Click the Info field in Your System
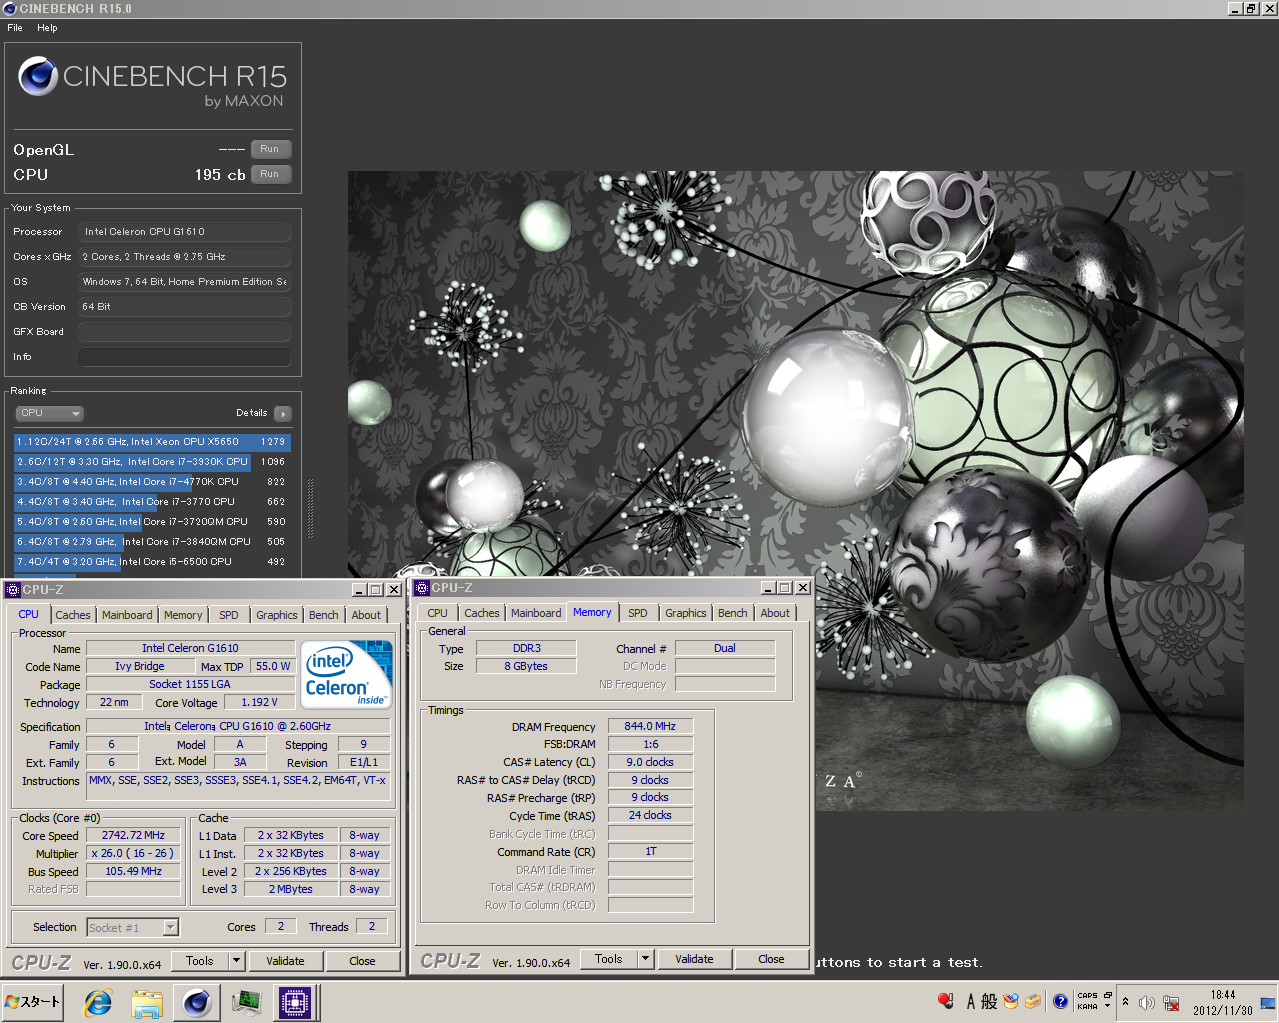 (x=185, y=357)
